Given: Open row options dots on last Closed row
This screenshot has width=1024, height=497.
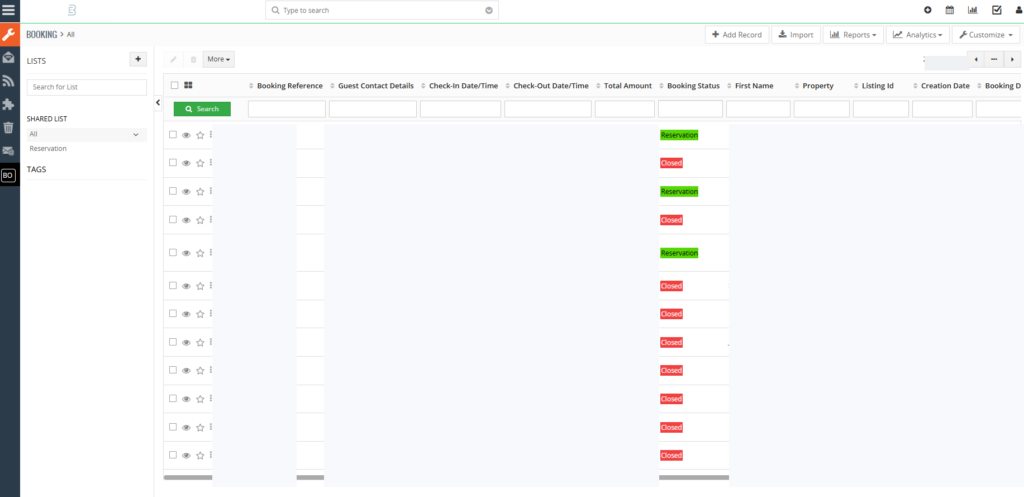Looking at the screenshot, I should click(x=211, y=455).
